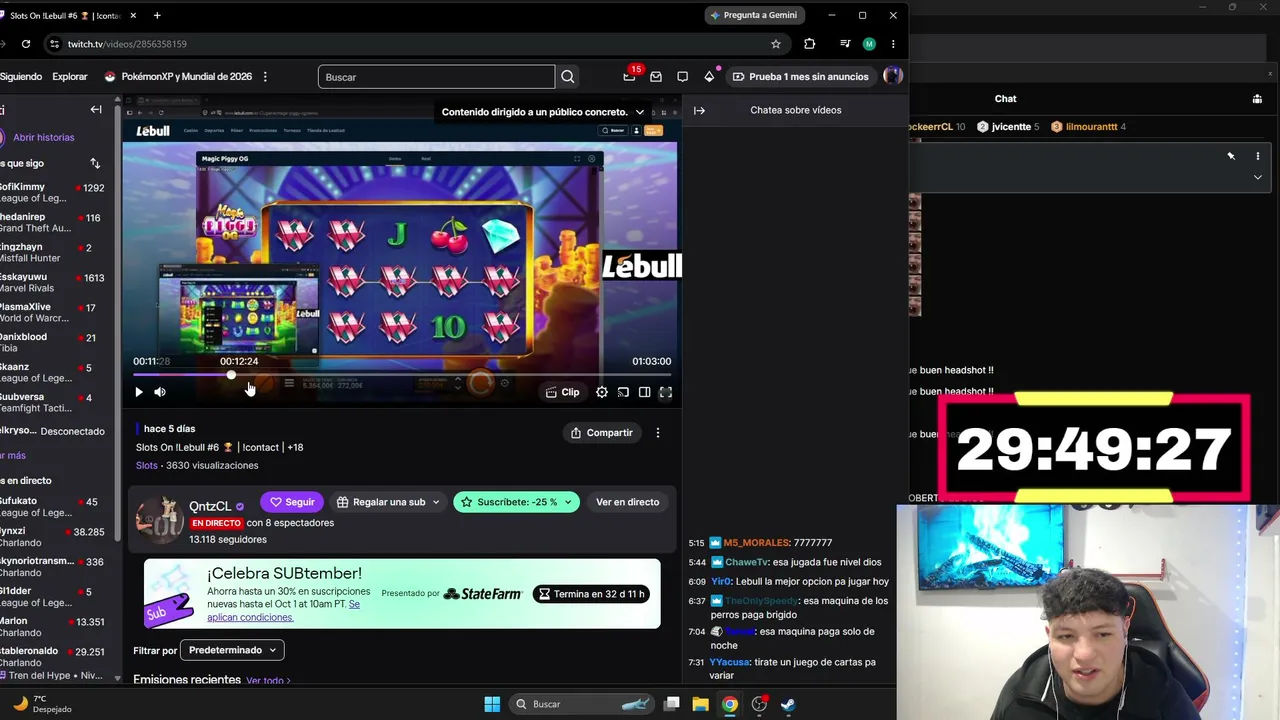Click QntzCL channel avatar

159,518
